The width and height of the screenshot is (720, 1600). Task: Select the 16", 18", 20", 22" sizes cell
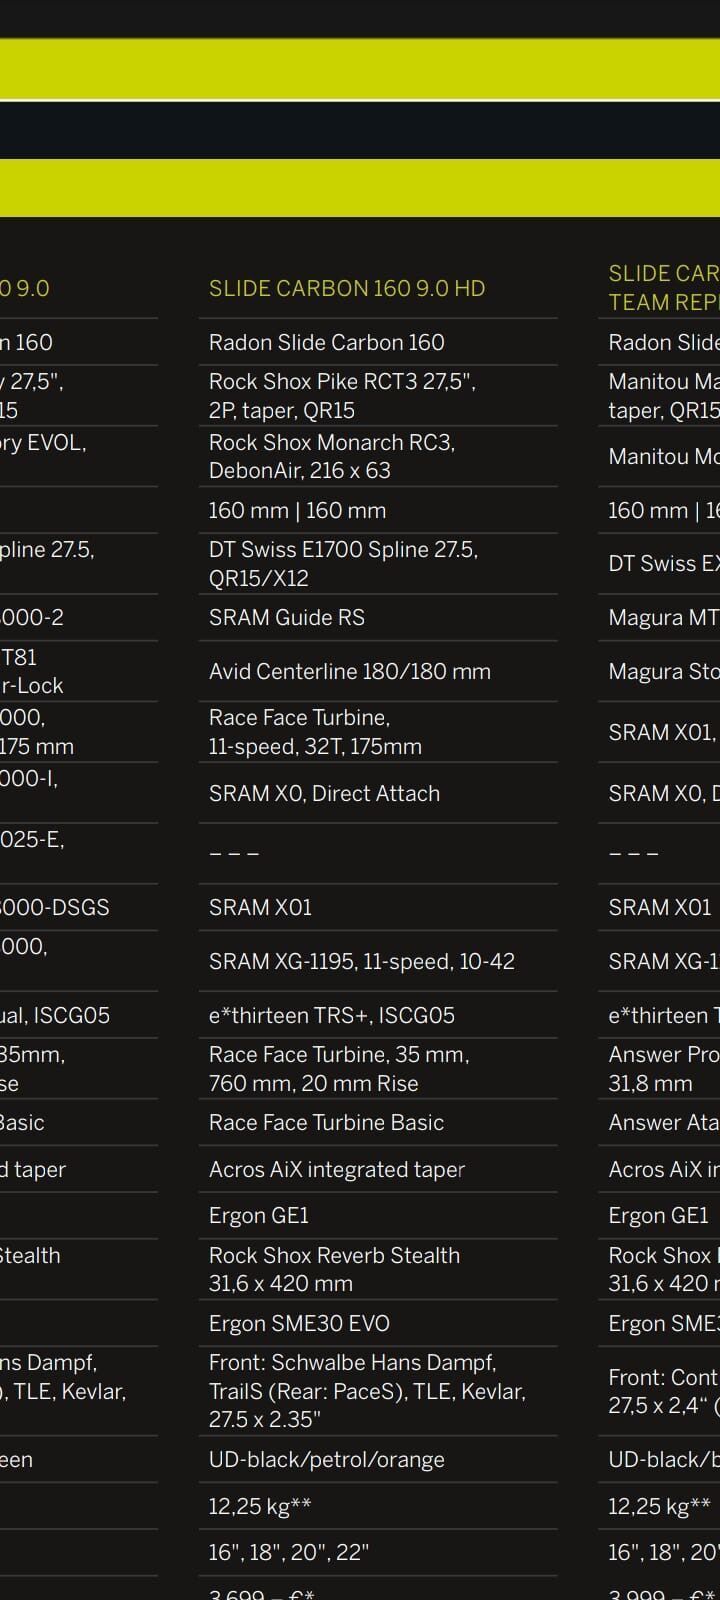coord(288,1552)
